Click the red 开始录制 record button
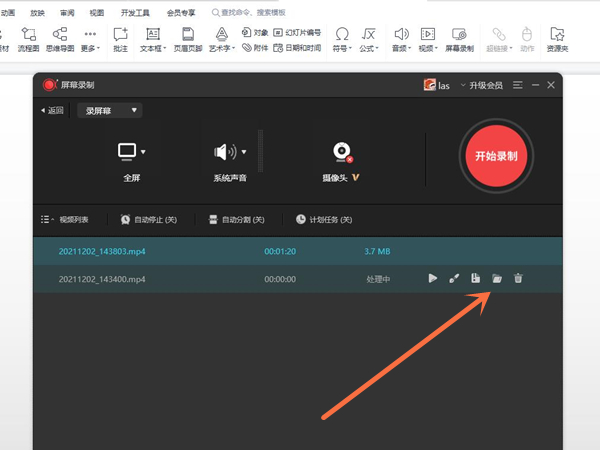 click(x=497, y=156)
